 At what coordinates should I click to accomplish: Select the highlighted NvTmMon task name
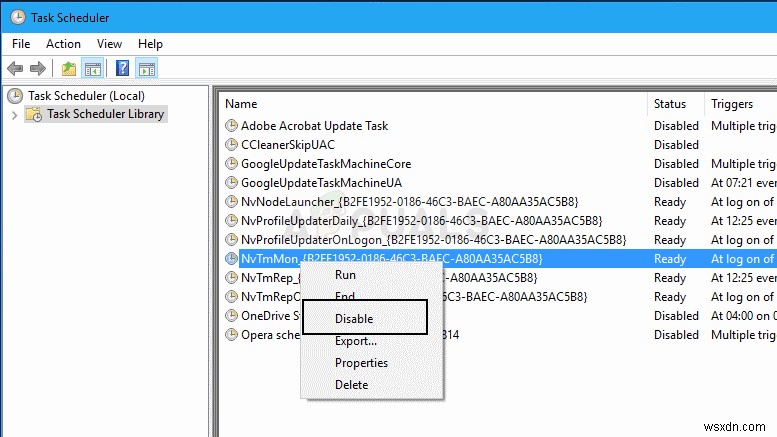click(391, 259)
